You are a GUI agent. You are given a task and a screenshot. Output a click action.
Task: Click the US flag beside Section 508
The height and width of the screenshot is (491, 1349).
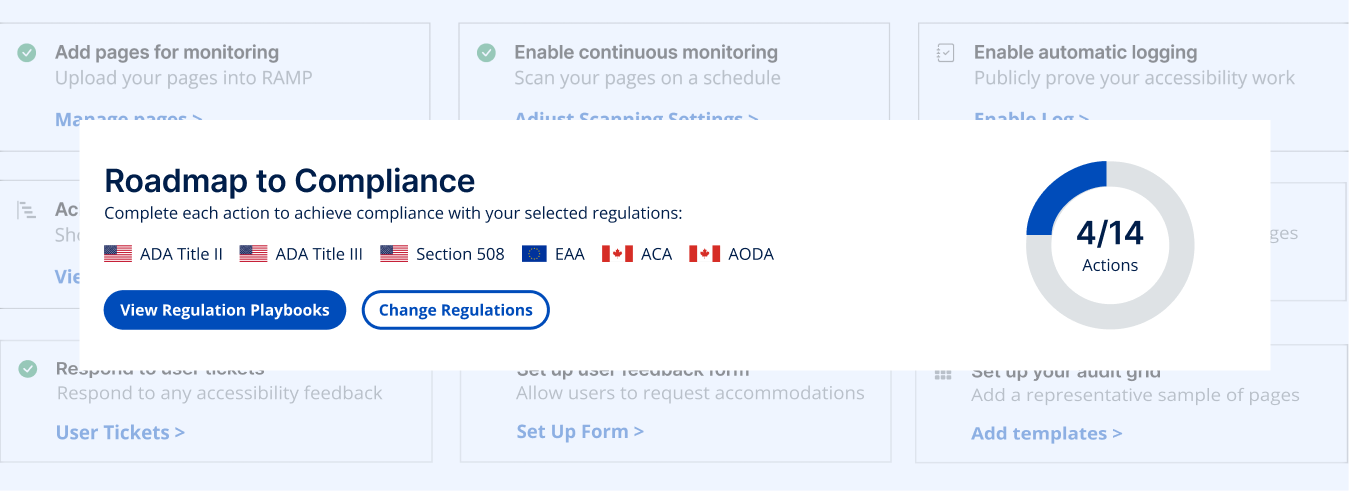coord(394,254)
